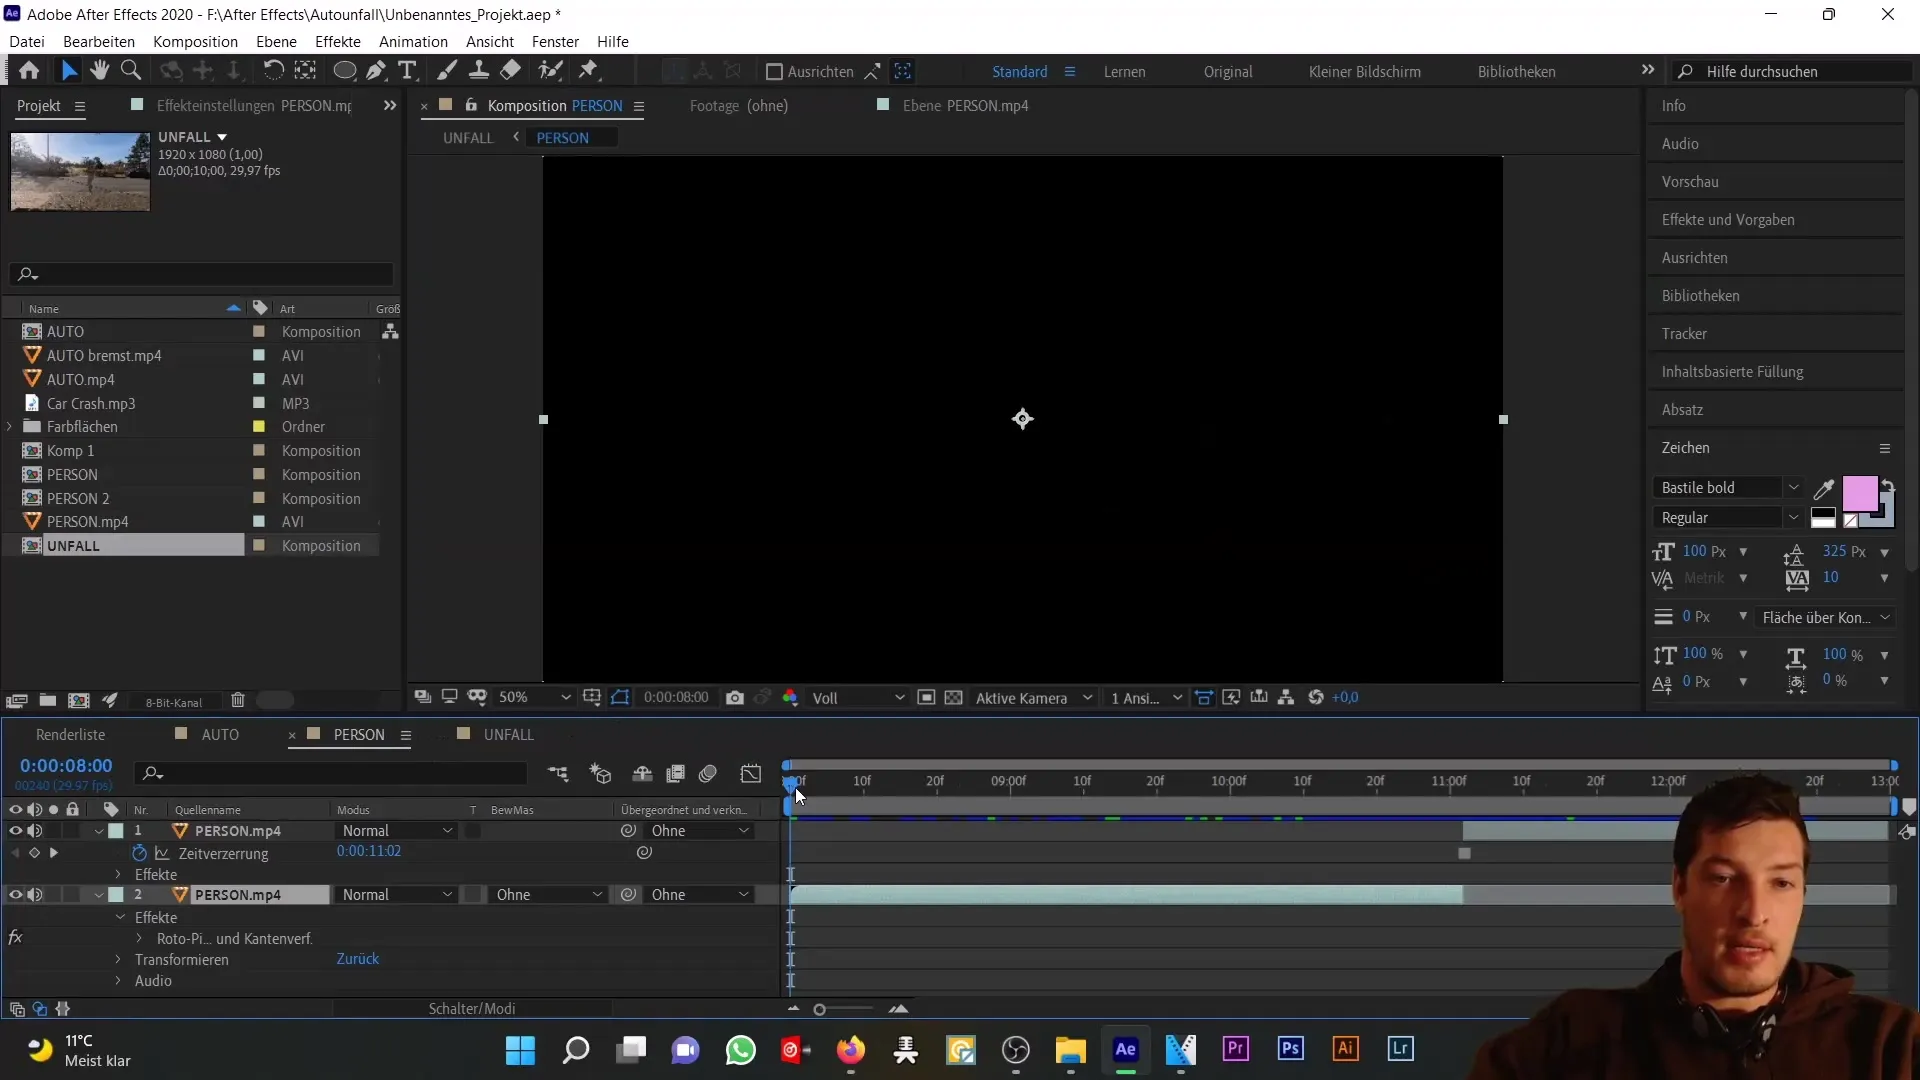Select the Puppet Pin tool
1920x1080 pixels.
[589, 71]
